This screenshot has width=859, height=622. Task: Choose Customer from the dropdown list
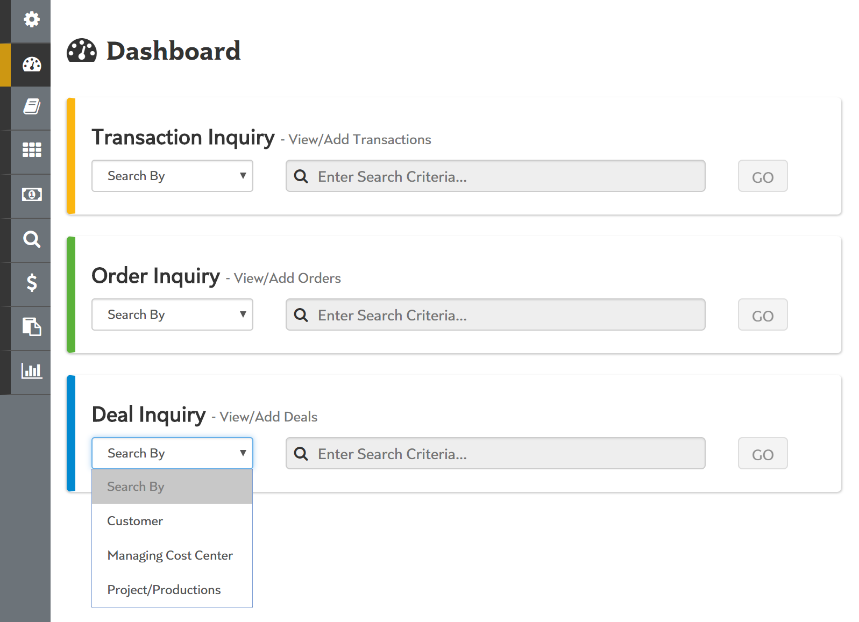pos(135,521)
